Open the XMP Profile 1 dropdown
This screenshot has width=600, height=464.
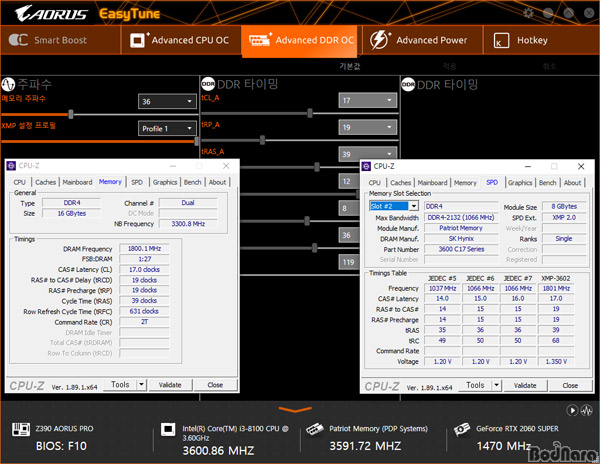coord(167,129)
